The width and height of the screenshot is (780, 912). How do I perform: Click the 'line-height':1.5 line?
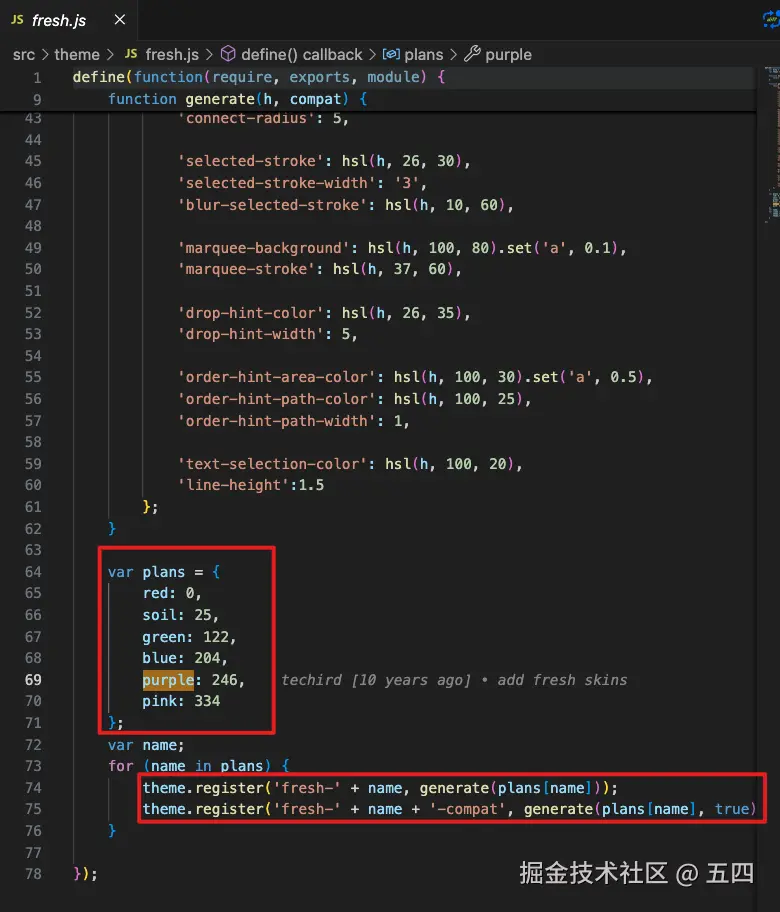click(251, 485)
